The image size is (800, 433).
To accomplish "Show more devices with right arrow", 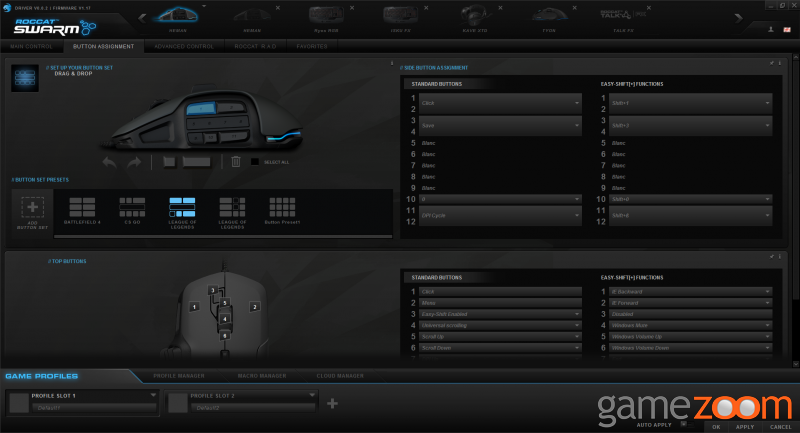I will pos(738,18).
